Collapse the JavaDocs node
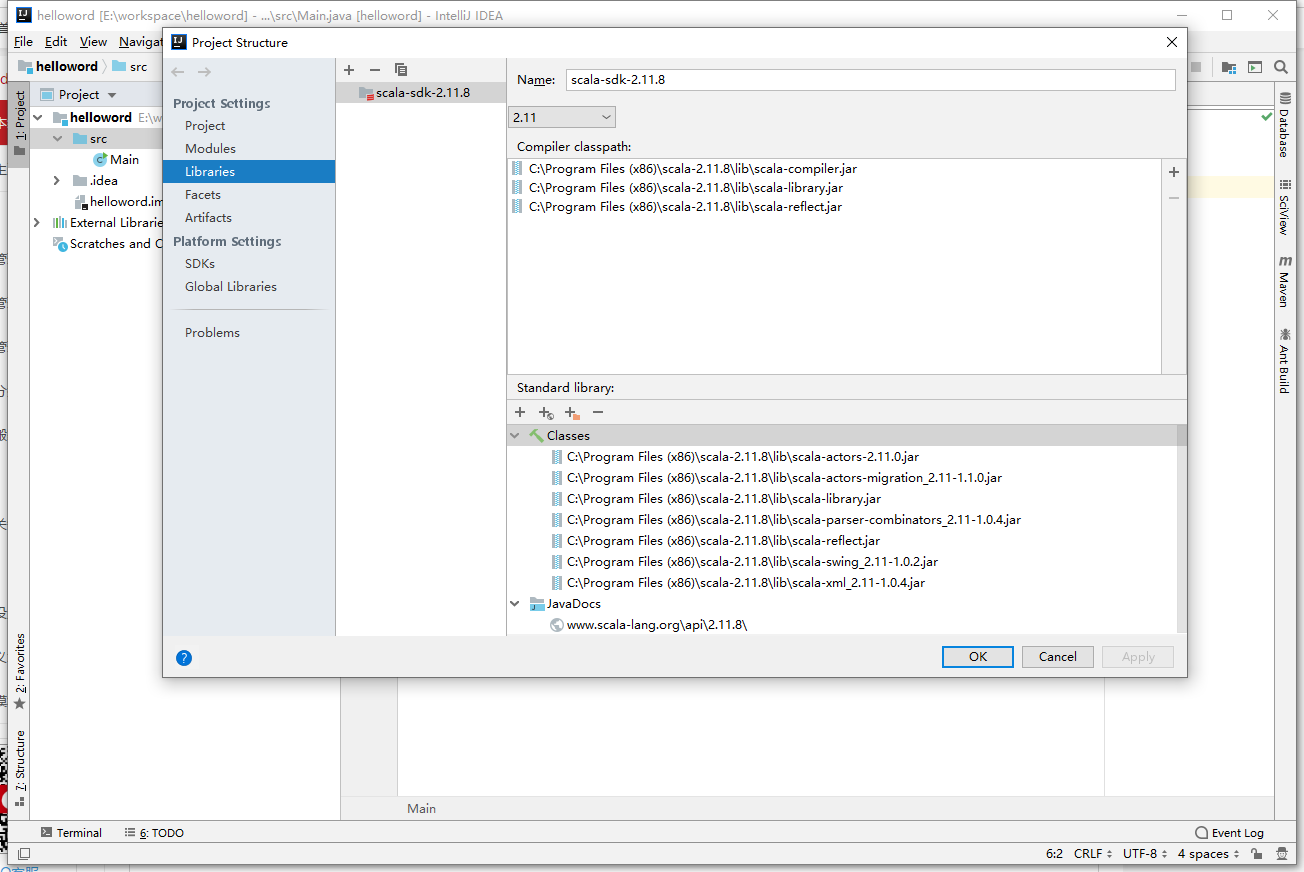This screenshot has width=1304, height=872. [515, 604]
